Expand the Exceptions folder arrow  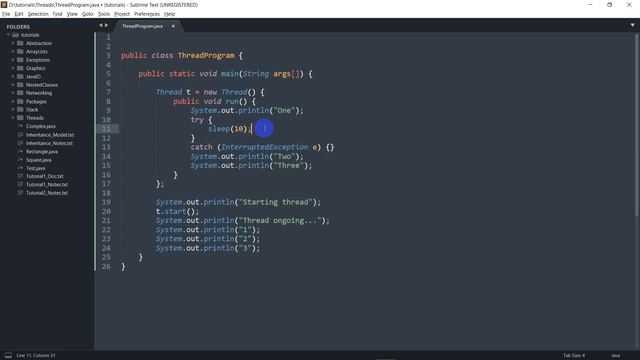pos(13,60)
